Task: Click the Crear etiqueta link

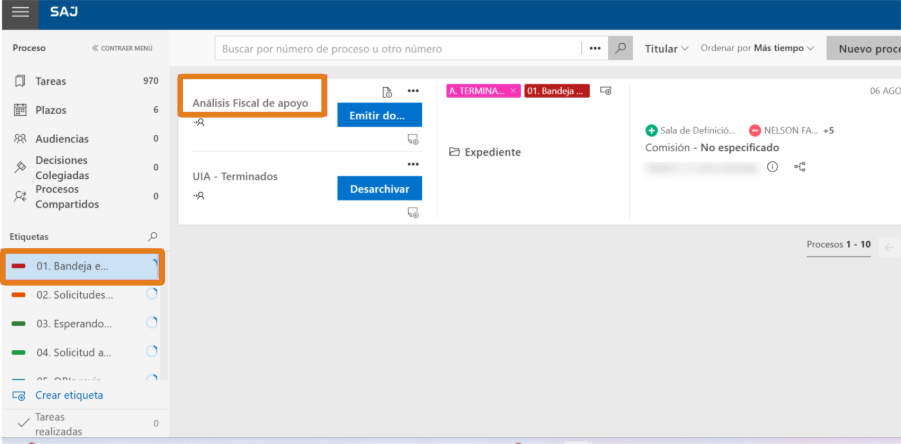Action: (x=68, y=395)
